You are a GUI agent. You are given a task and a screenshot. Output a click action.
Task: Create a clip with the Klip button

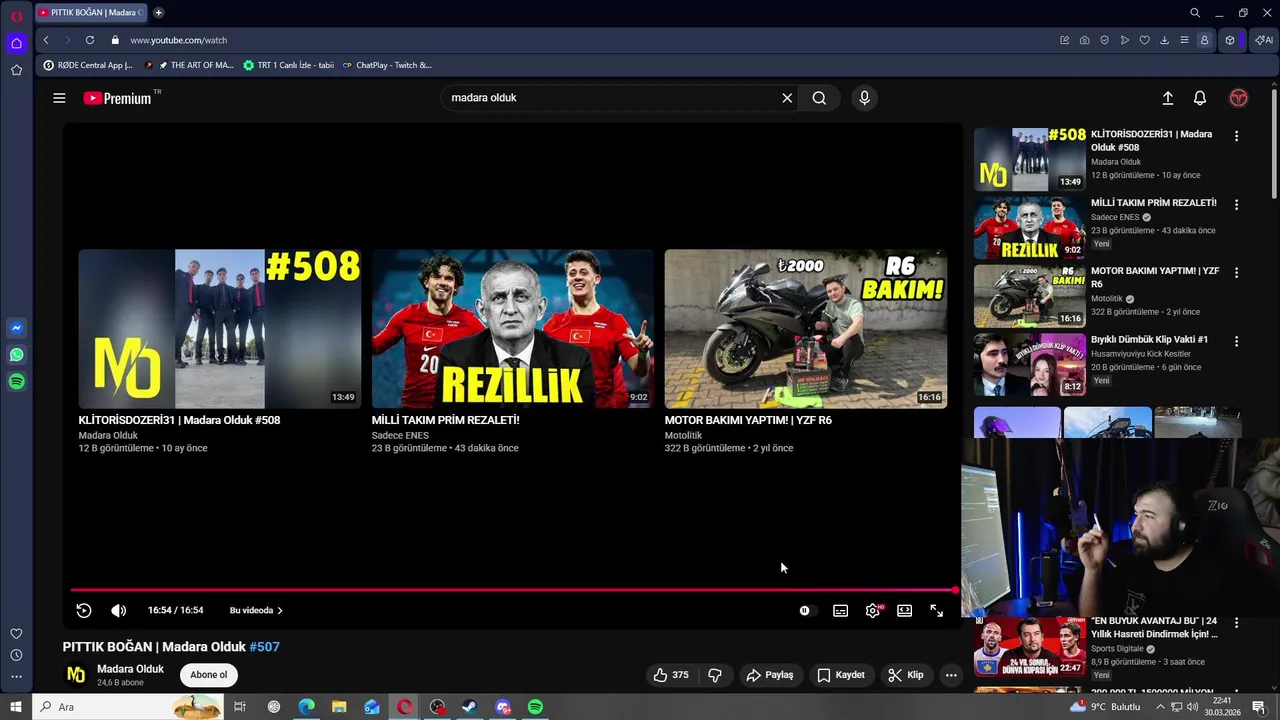click(906, 675)
